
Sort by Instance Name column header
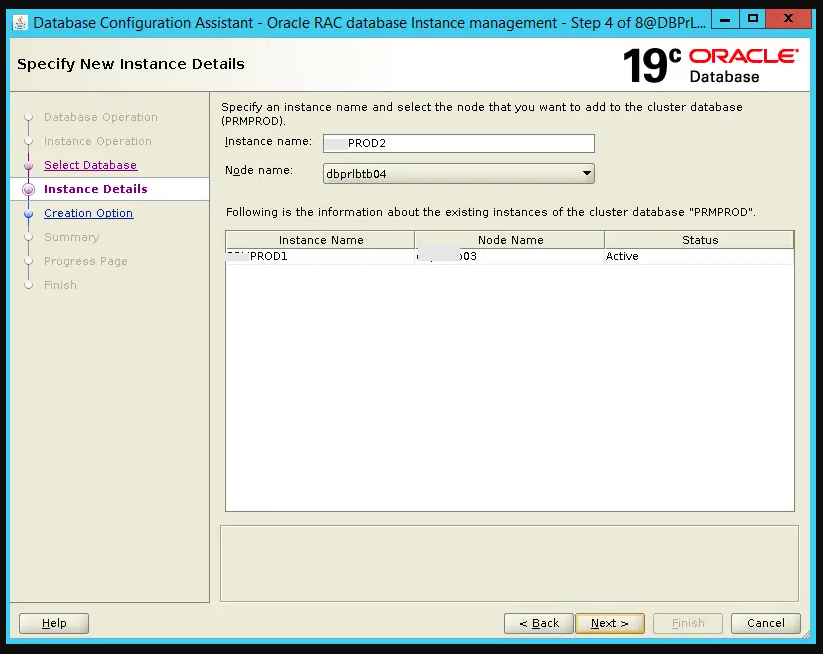(x=320, y=240)
